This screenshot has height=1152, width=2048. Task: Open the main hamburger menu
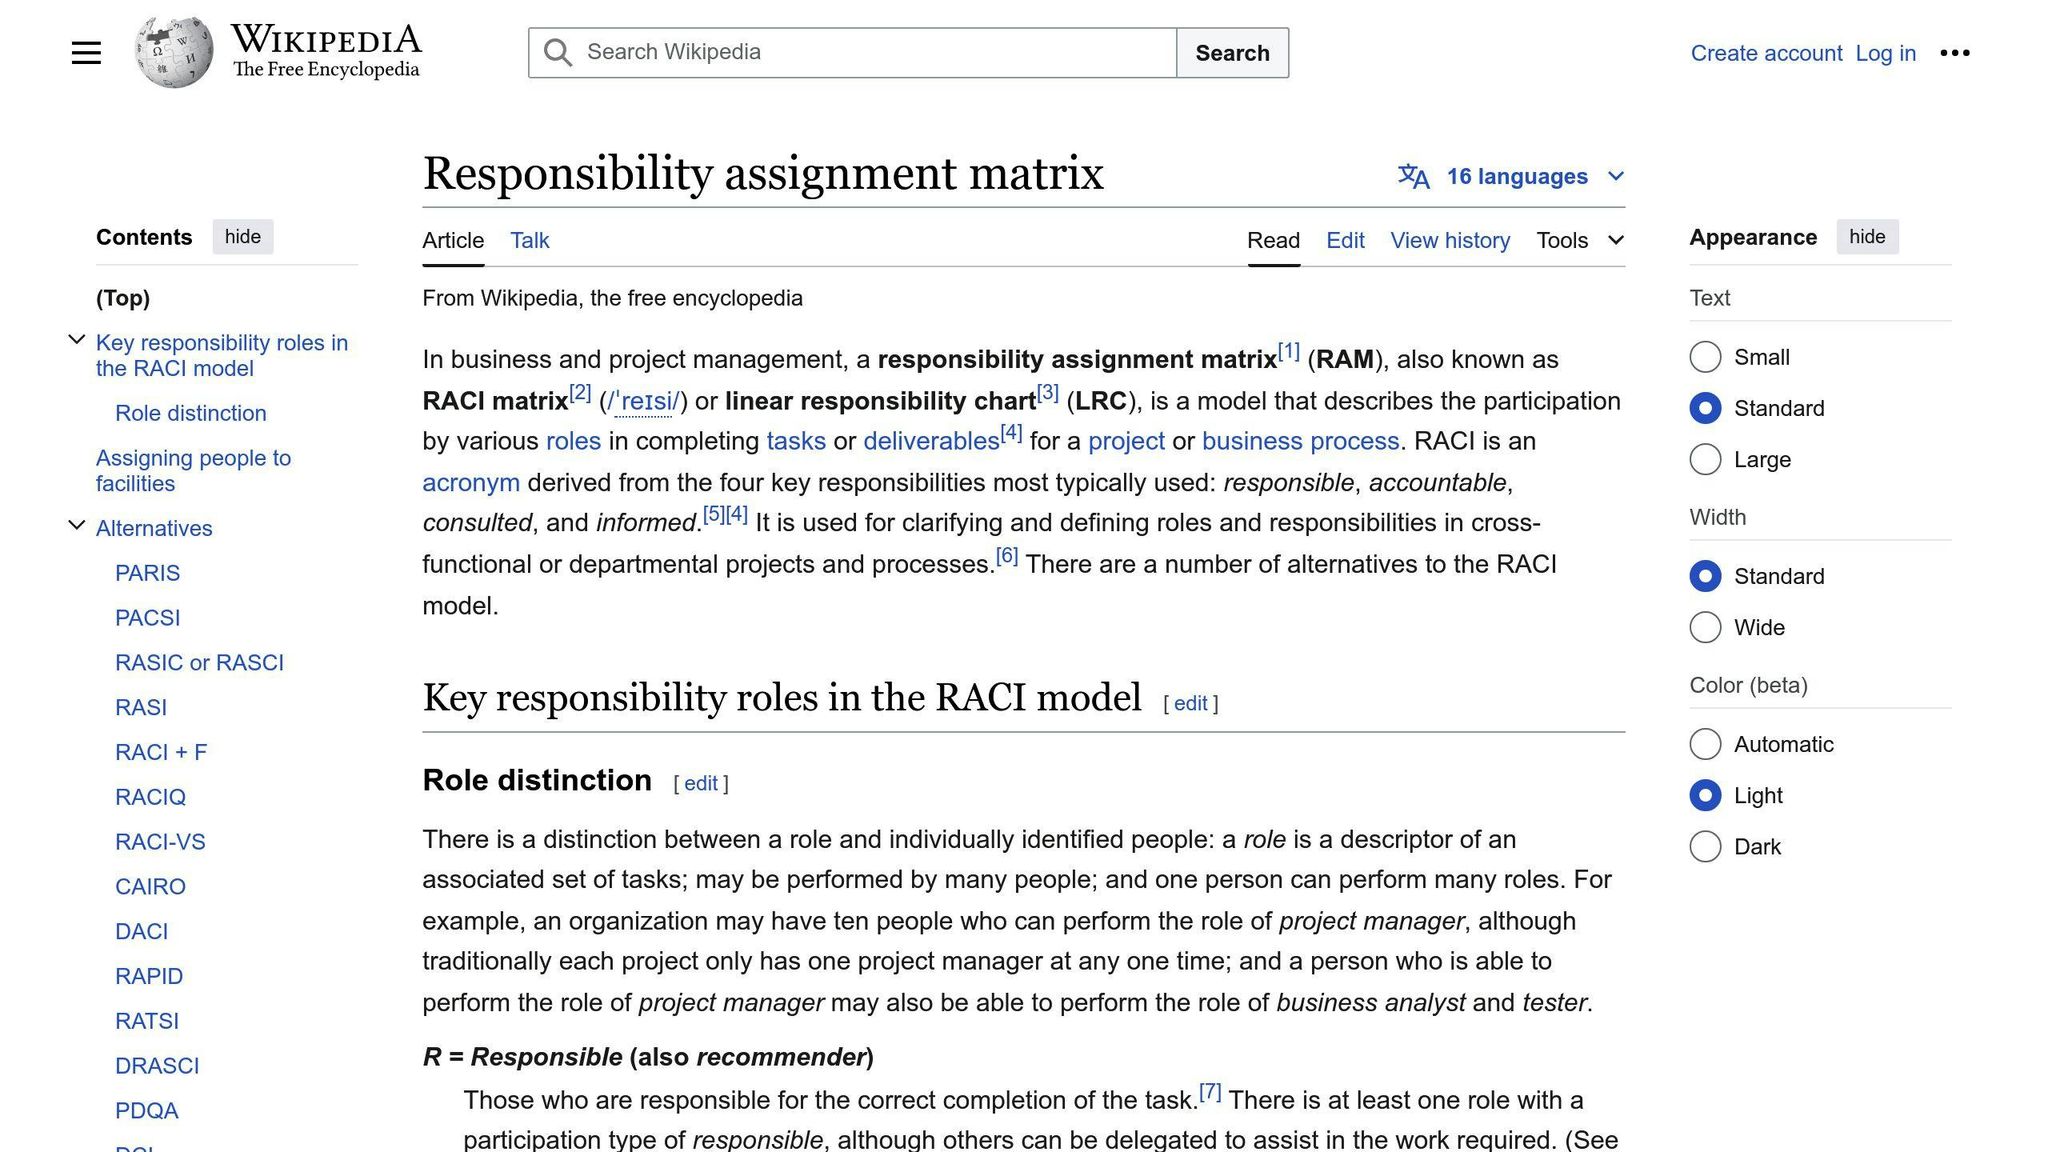tap(86, 52)
